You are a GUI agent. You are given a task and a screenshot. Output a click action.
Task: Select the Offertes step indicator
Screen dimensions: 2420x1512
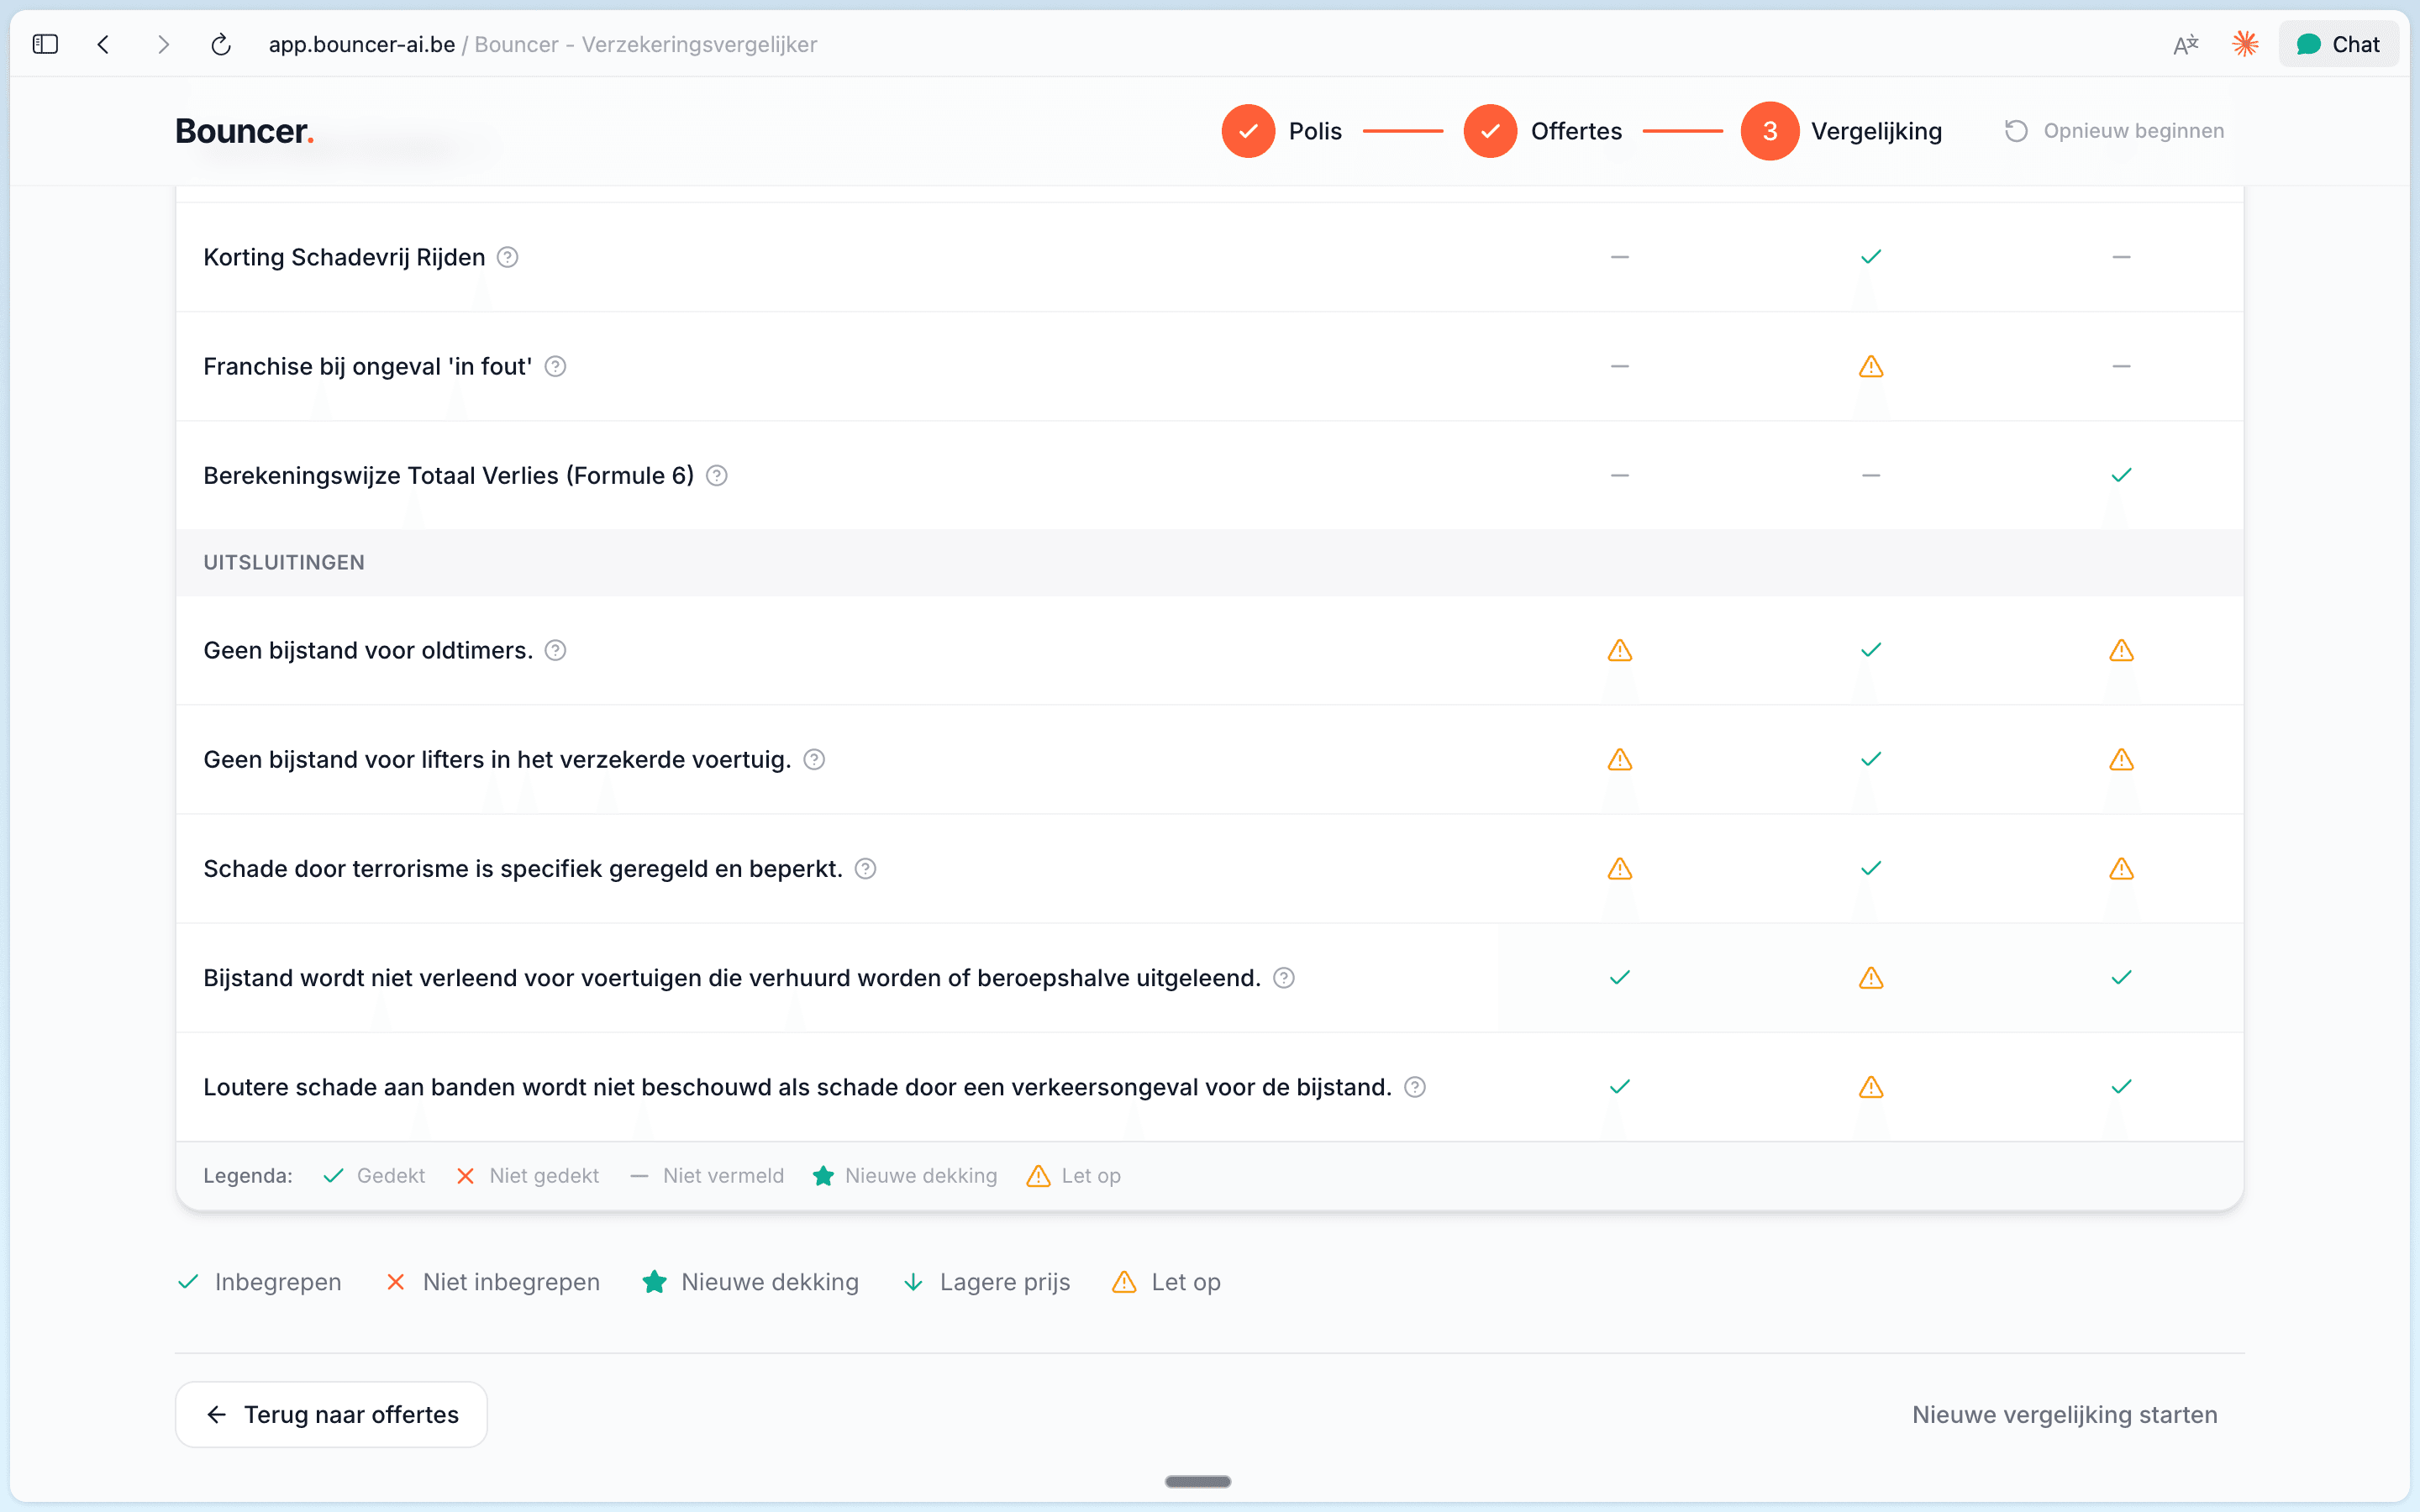tap(1490, 130)
